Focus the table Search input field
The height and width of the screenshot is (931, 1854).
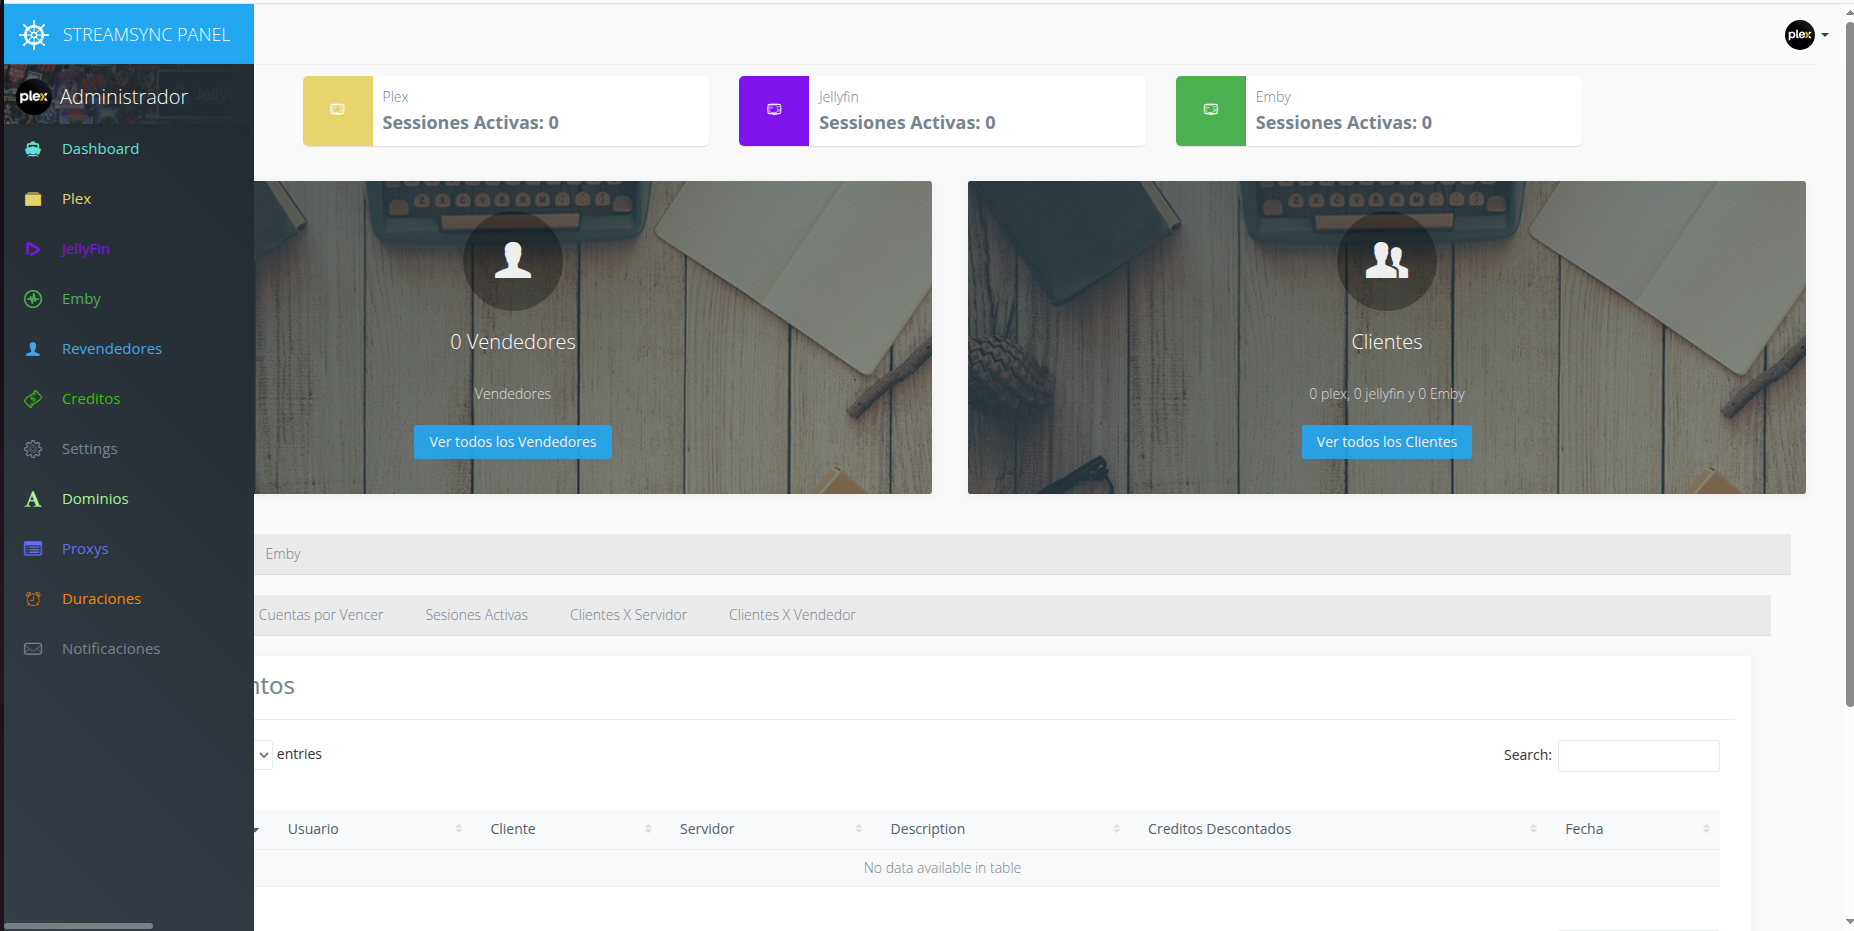(1639, 756)
